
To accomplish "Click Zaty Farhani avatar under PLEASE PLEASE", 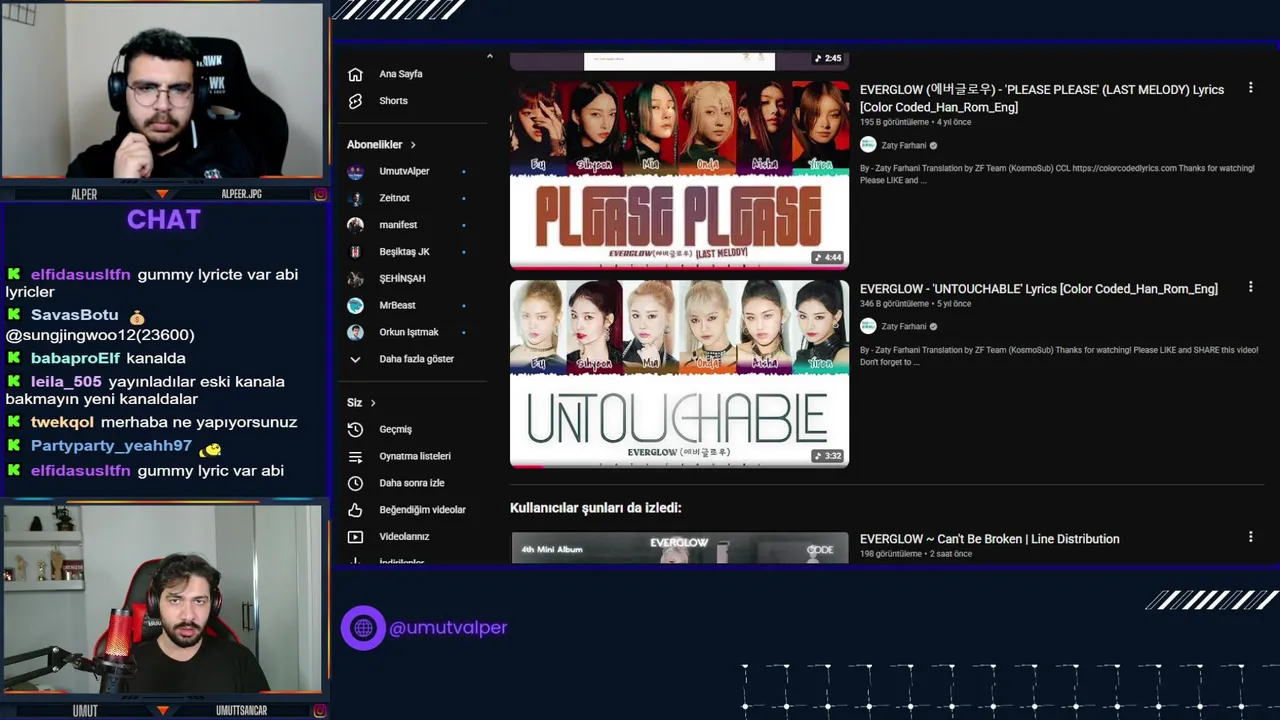I will (868, 145).
